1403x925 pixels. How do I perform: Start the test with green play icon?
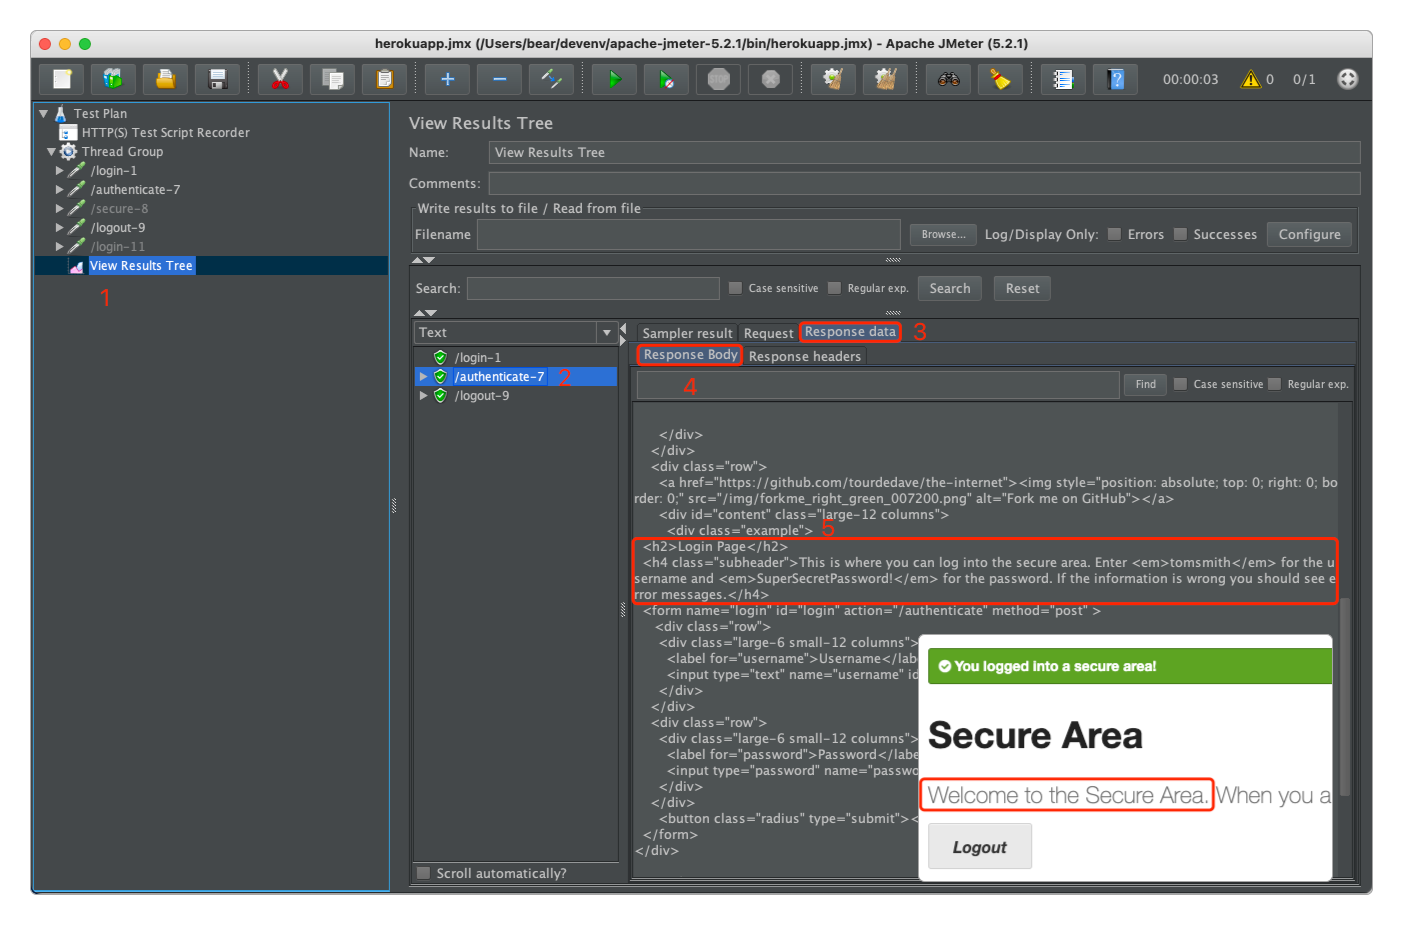click(614, 79)
